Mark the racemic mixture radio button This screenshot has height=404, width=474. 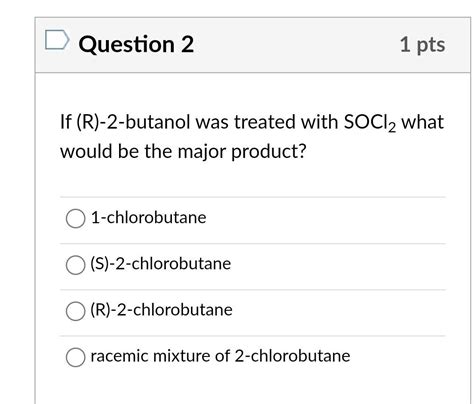(75, 357)
